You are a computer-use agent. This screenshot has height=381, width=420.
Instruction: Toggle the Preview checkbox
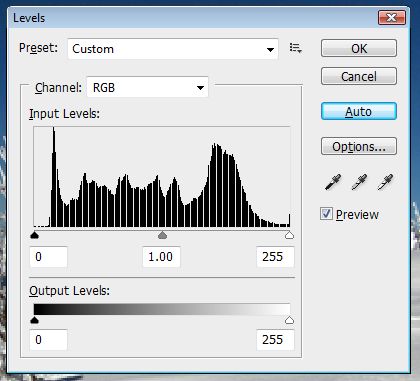[326, 214]
